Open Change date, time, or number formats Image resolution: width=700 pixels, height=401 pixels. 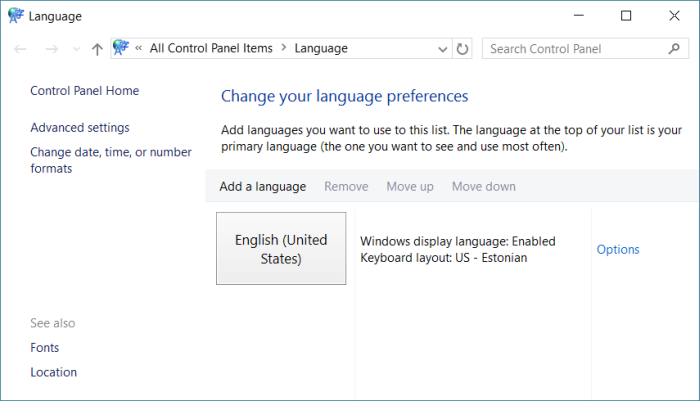click(111, 160)
